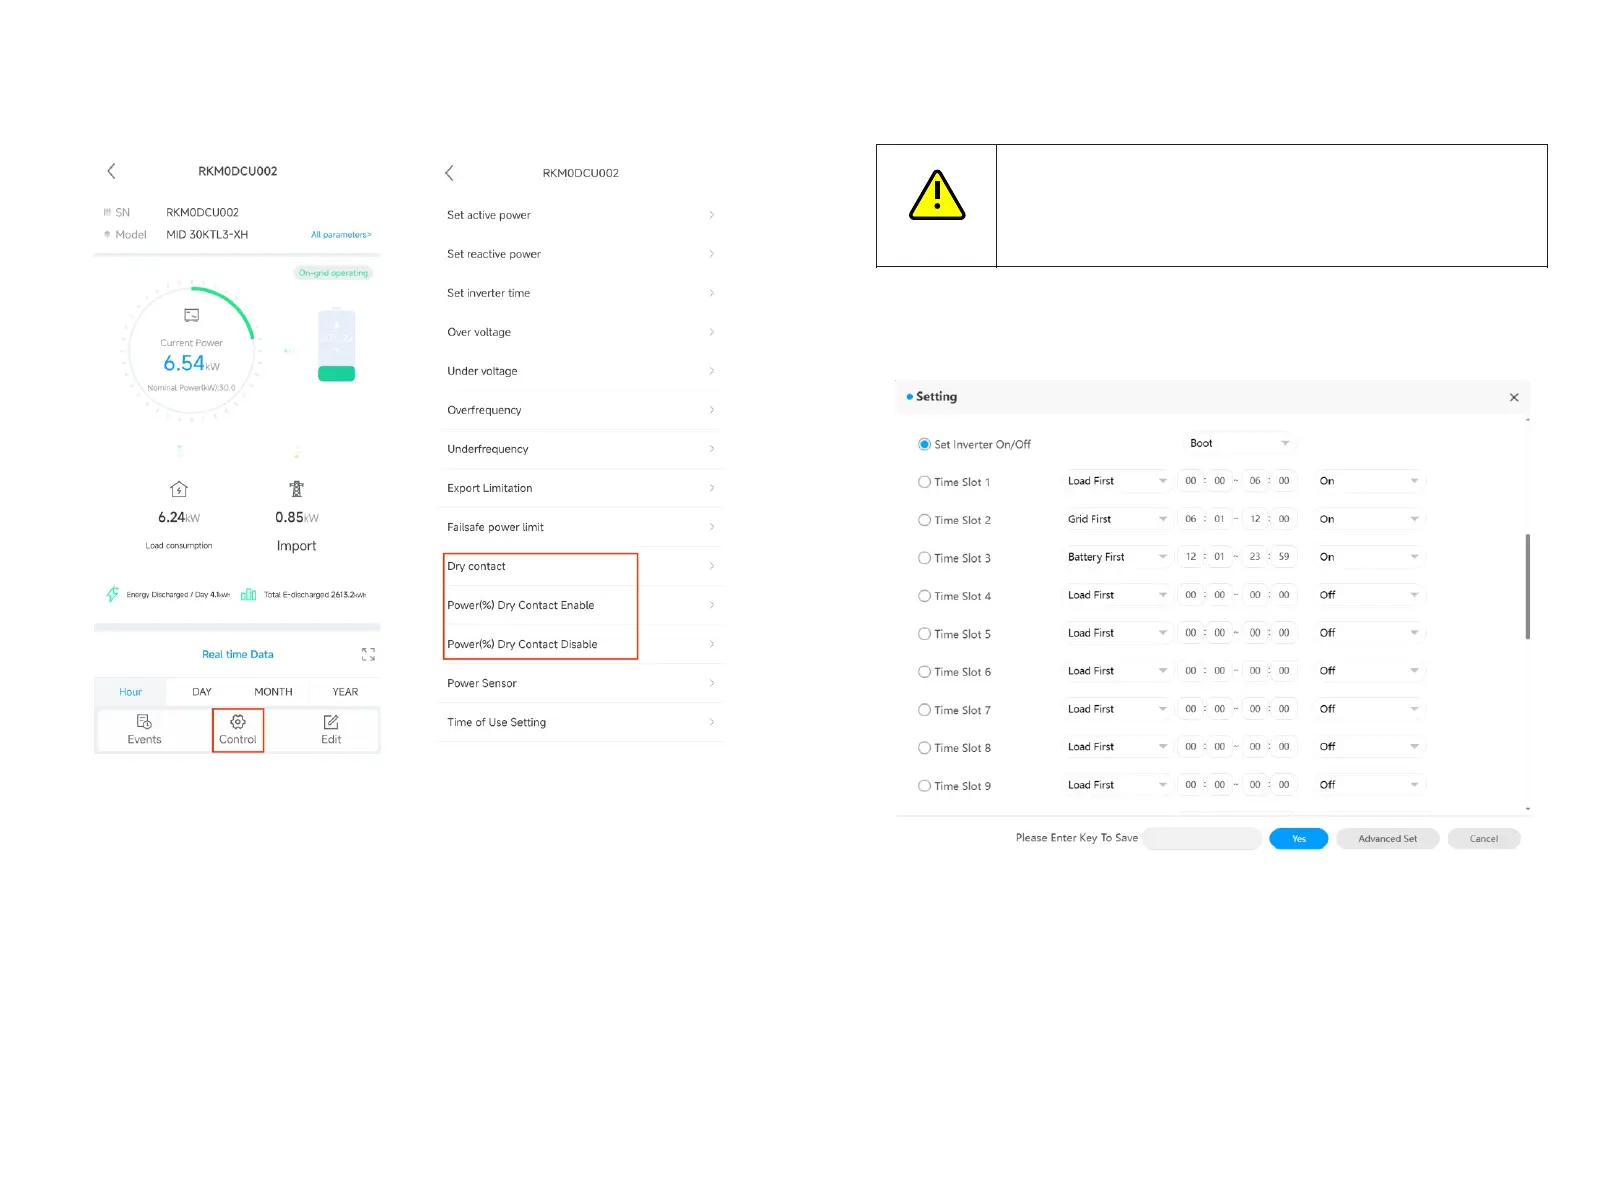Click back arrow on control settings list
Screen dimensions: 1616x1191
point(450,173)
